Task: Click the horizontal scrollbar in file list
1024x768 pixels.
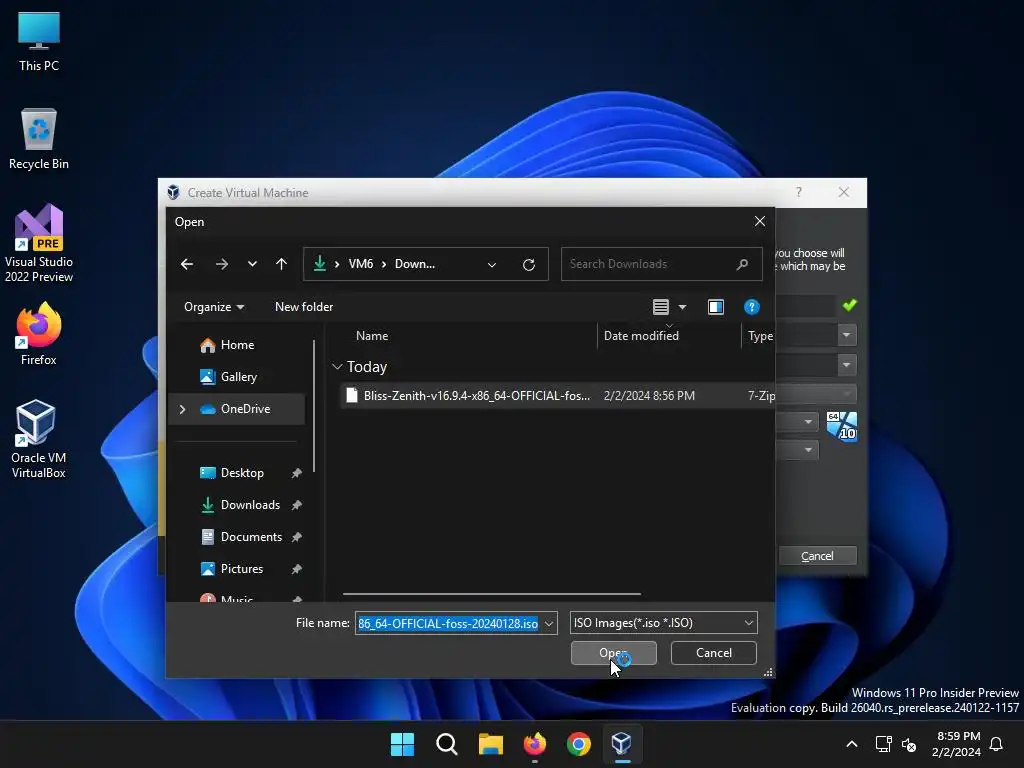Action: [492, 594]
